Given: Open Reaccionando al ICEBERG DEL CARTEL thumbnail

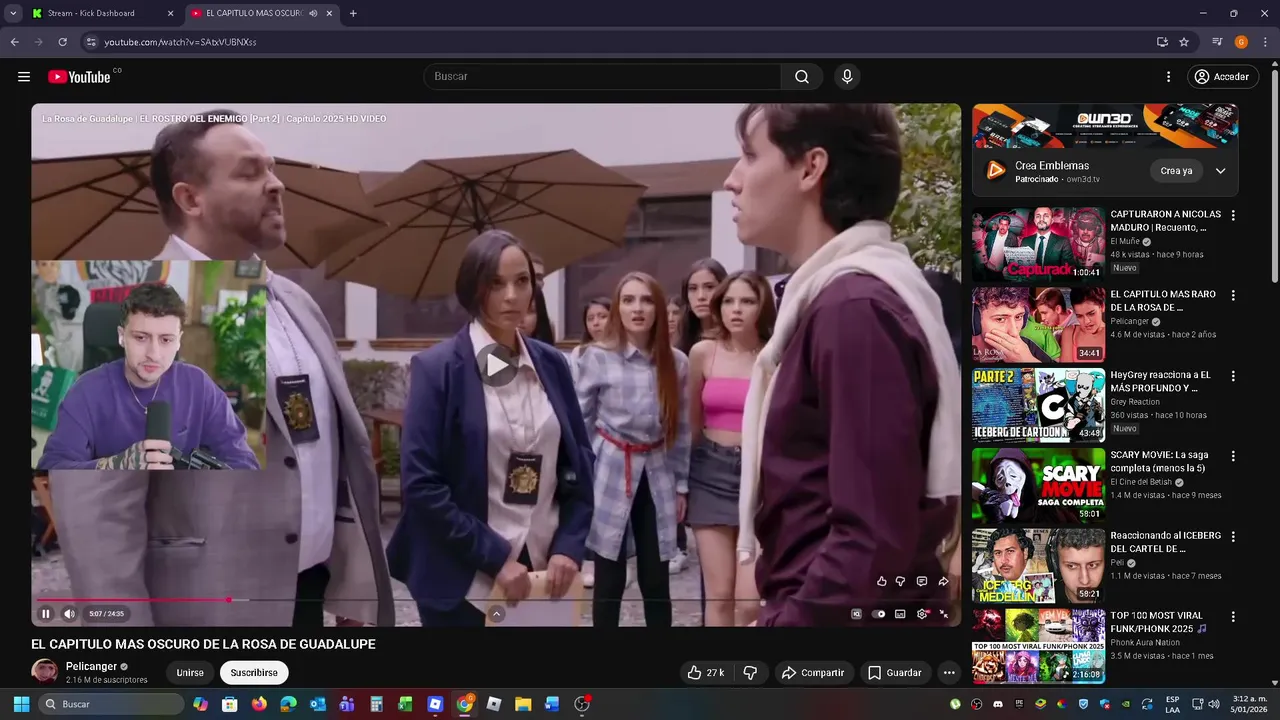Looking at the screenshot, I should point(1038,565).
